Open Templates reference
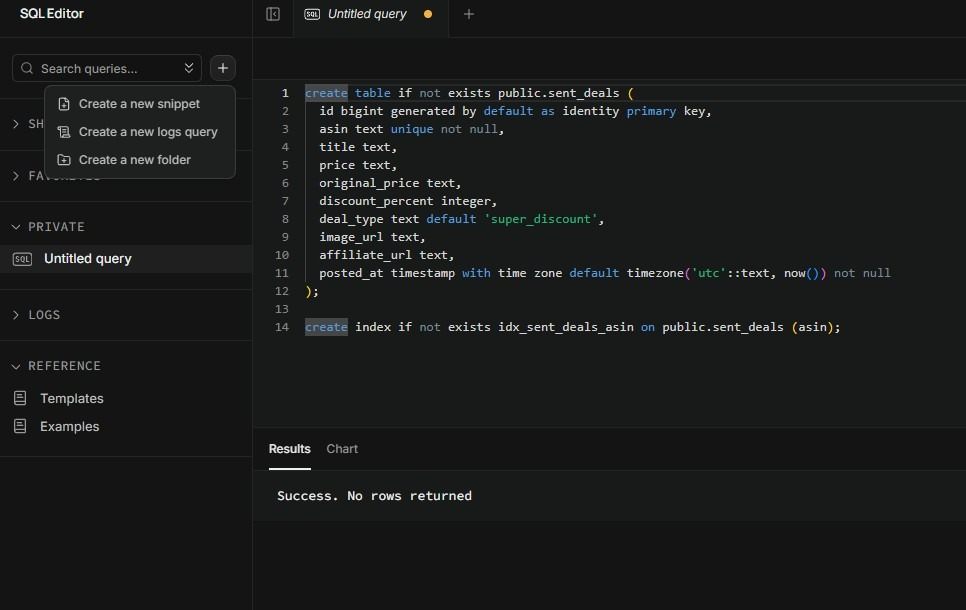The image size is (966, 610). [x=71, y=399]
